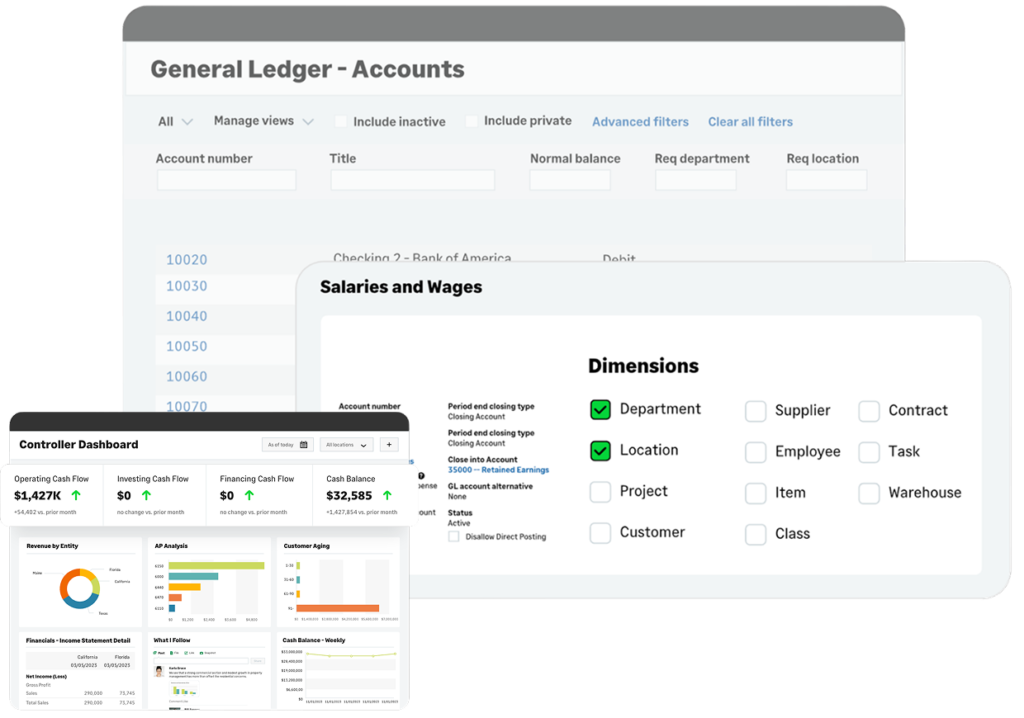Expand the Manage views dropdown
This screenshot has height=718, width=1024.
coord(264,121)
